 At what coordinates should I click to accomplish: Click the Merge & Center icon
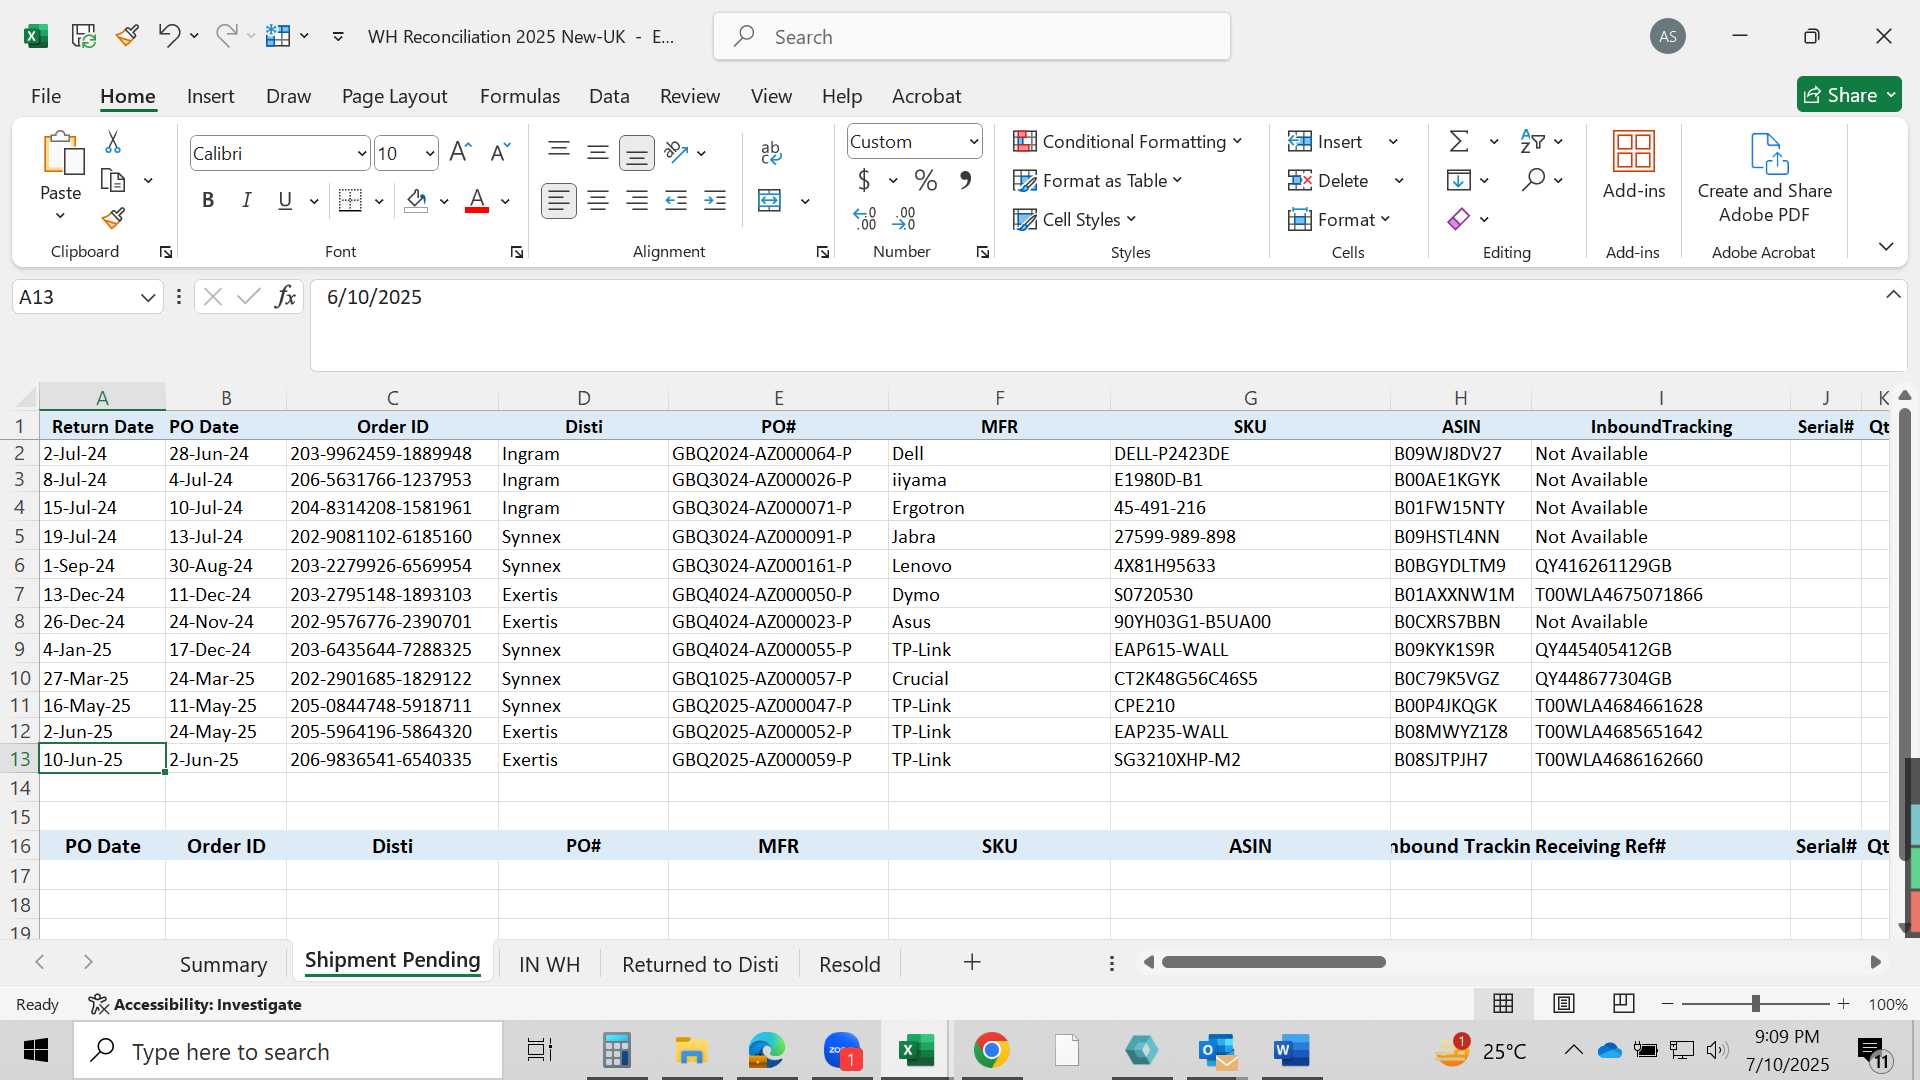click(x=770, y=201)
